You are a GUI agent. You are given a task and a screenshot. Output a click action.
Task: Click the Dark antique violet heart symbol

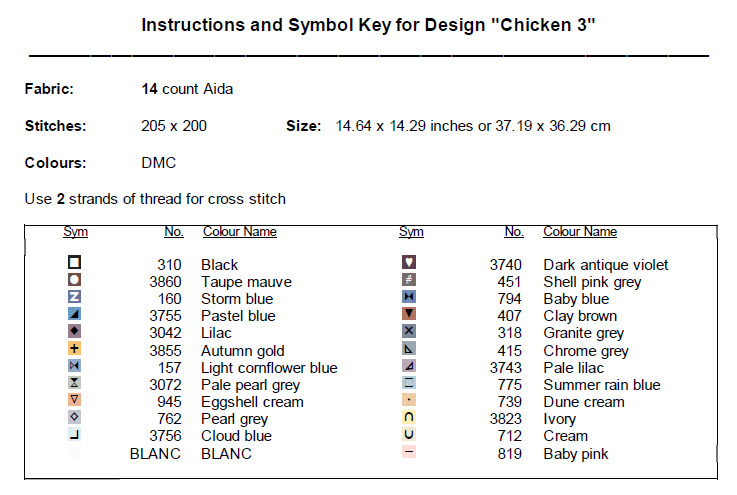coord(409,264)
